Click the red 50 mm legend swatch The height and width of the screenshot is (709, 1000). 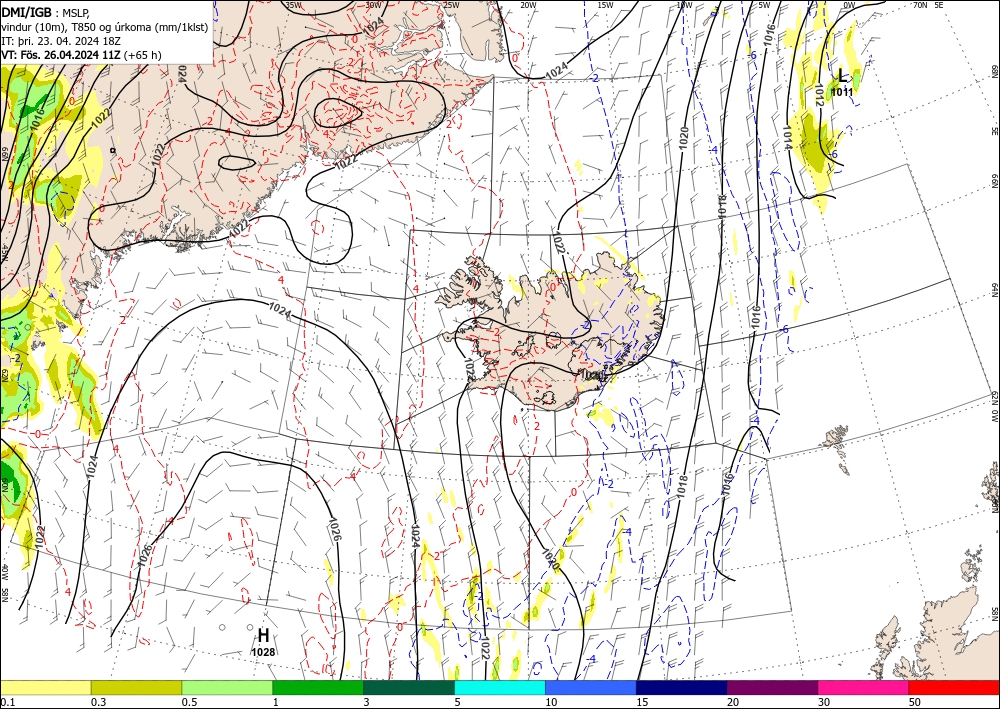click(954, 687)
